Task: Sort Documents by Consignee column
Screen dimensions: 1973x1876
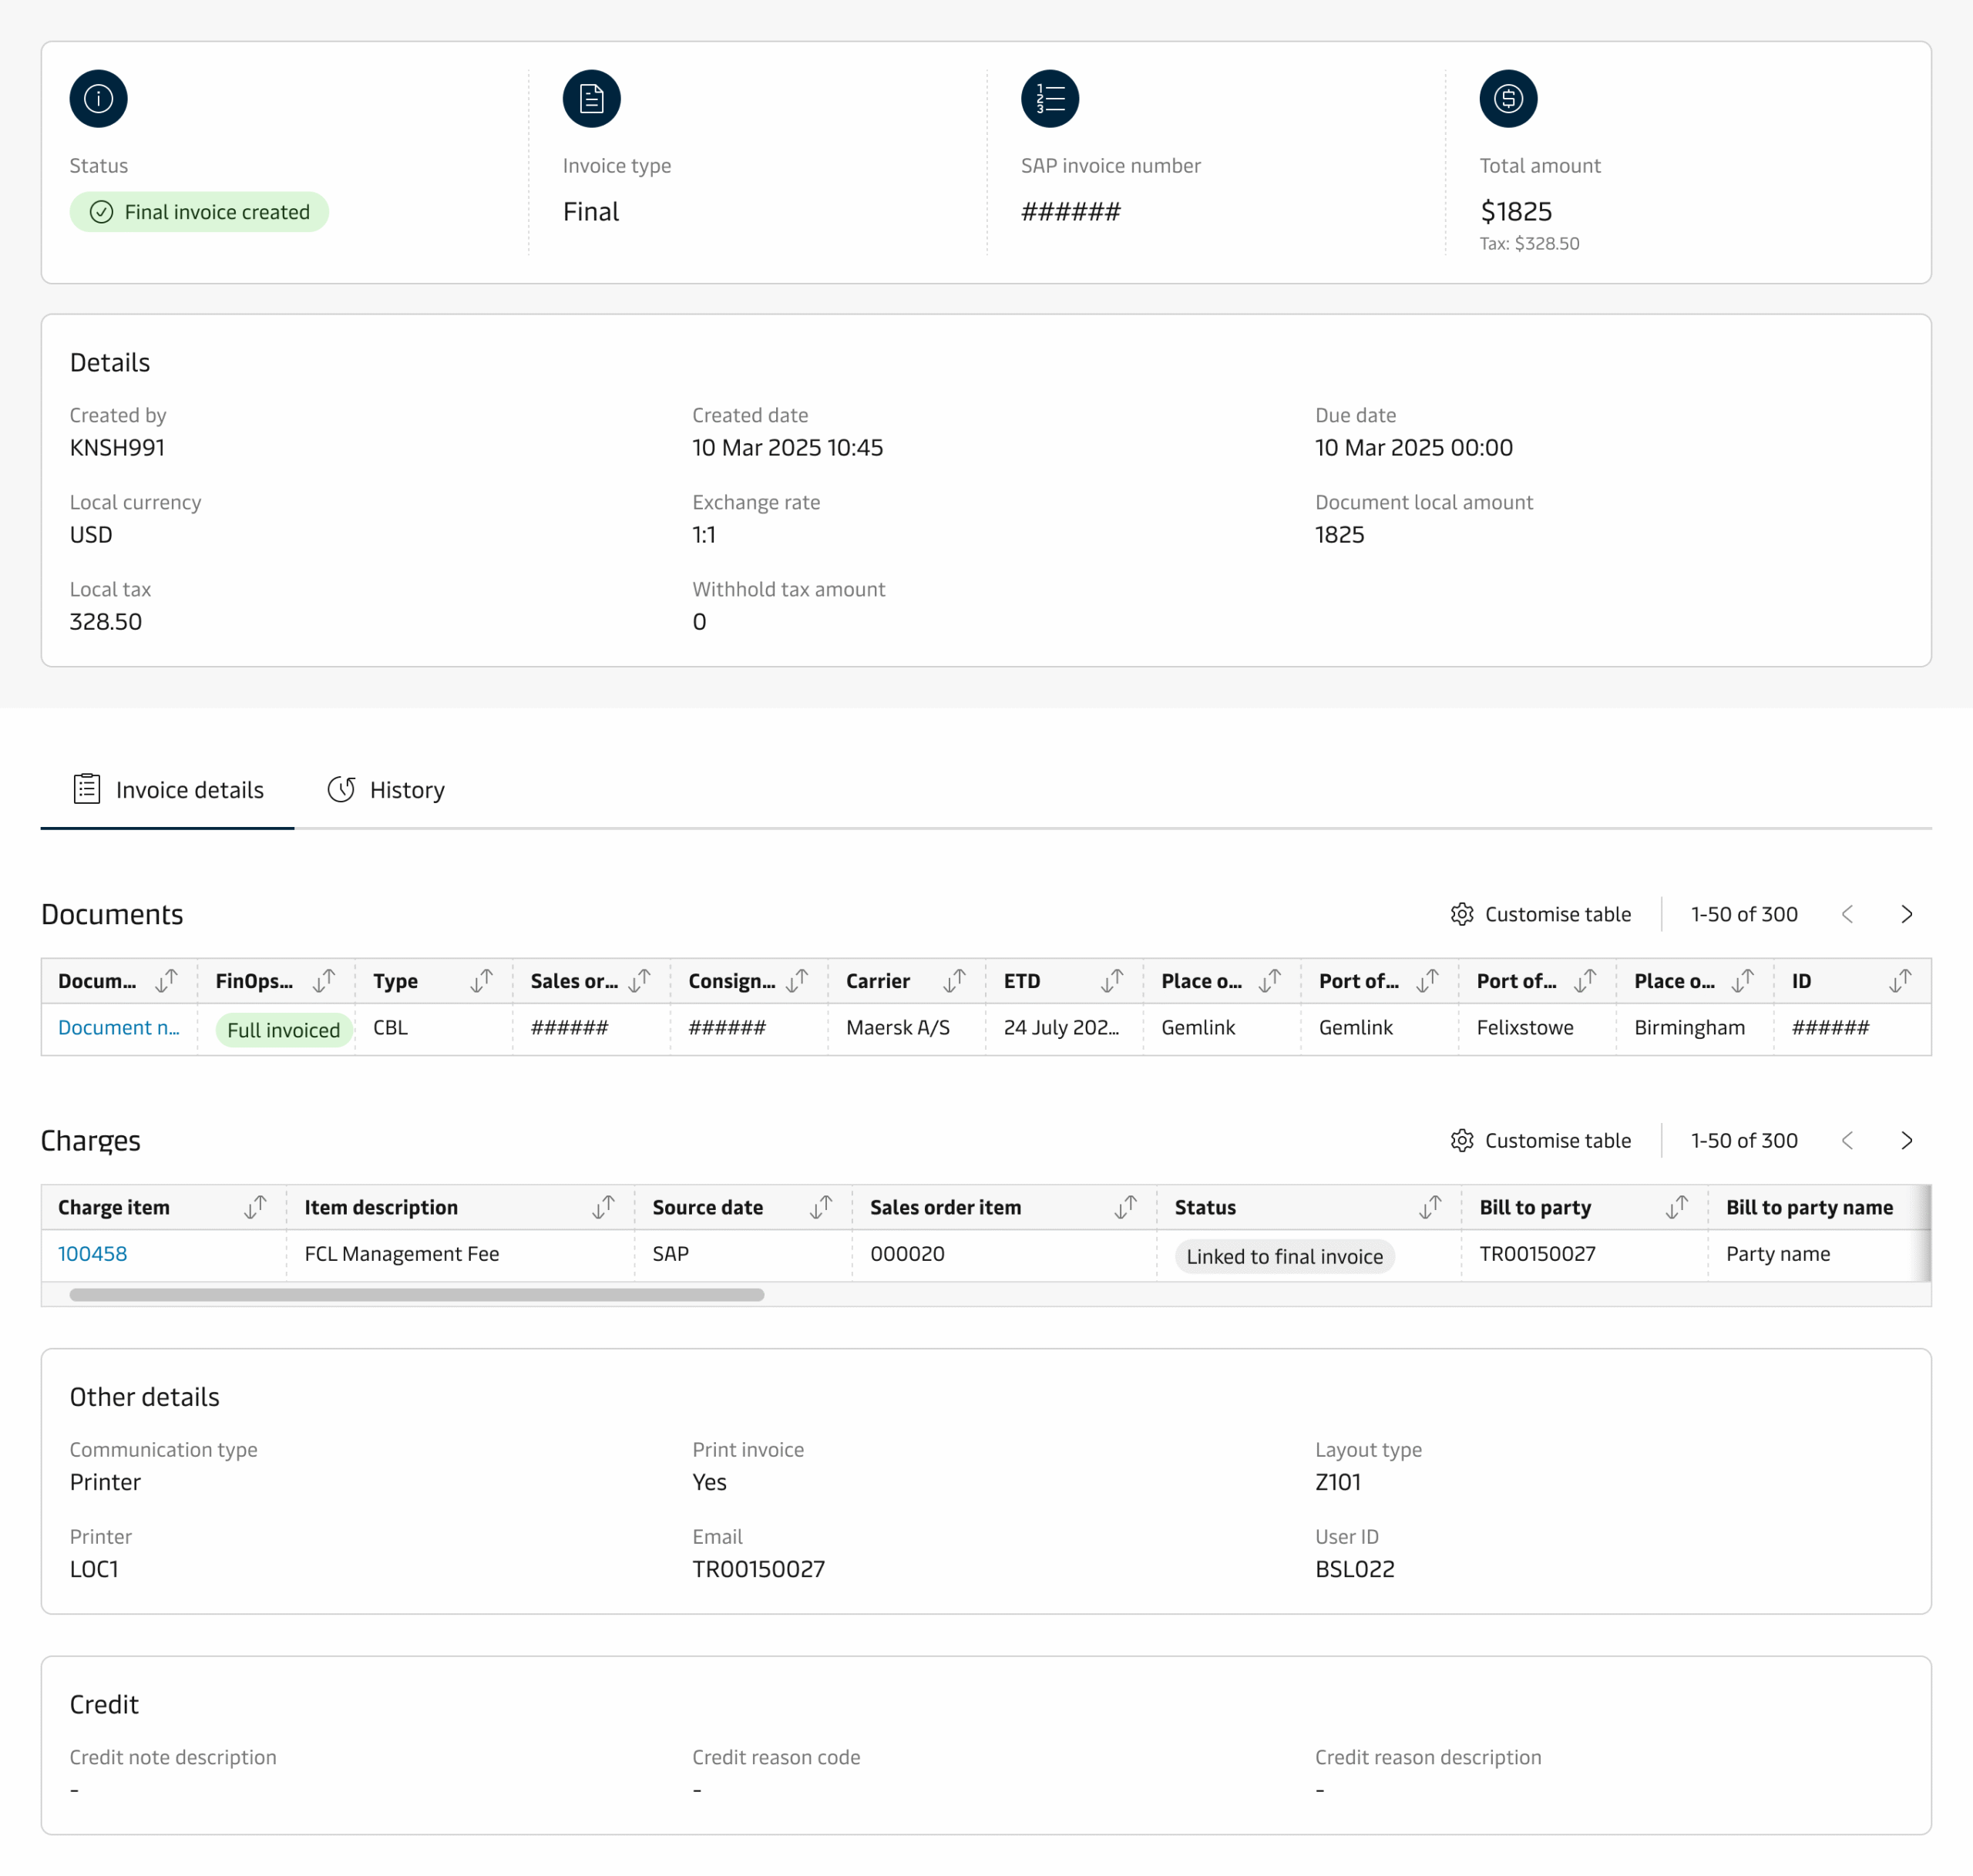Action: pos(797,981)
